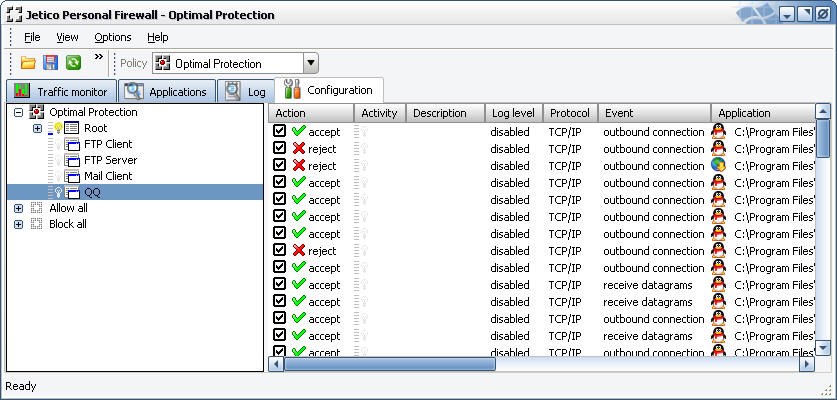The image size is (837, 400).
Task: Select the Configuration tab
Action: [328, 90]
